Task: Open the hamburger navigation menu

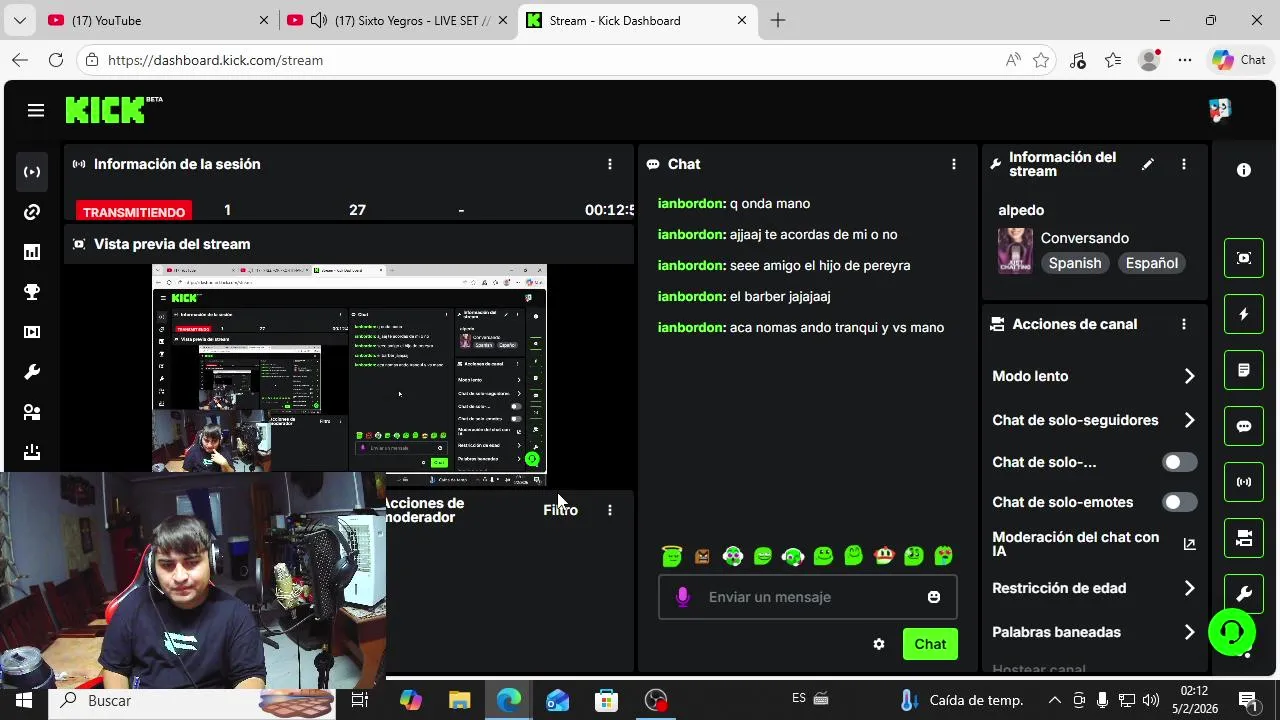Action: 36,110
